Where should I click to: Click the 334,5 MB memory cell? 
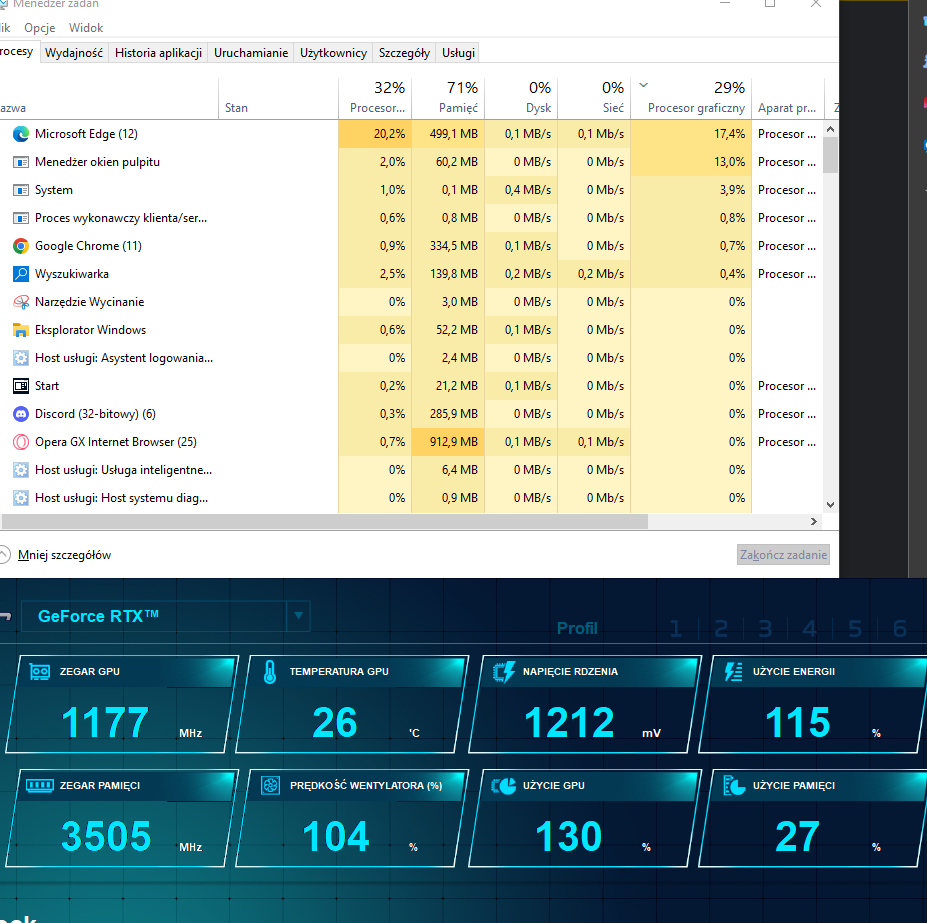448,246
